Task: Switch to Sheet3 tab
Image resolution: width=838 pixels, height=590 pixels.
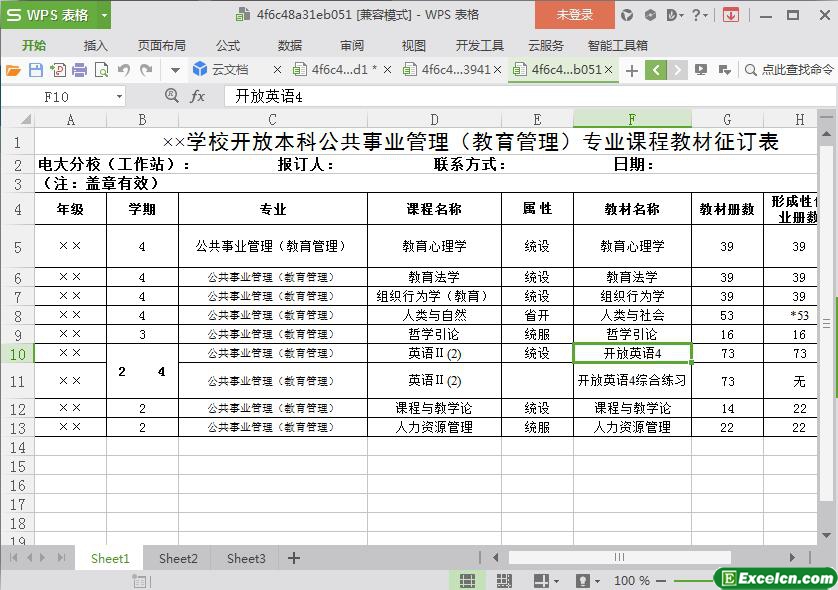Action: tap(246, 558)
